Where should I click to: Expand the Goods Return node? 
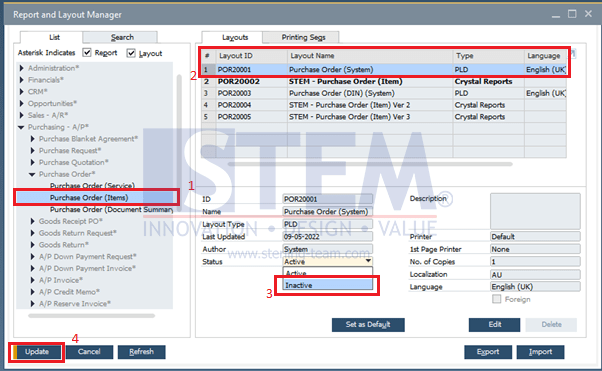(x=33, y=245)
